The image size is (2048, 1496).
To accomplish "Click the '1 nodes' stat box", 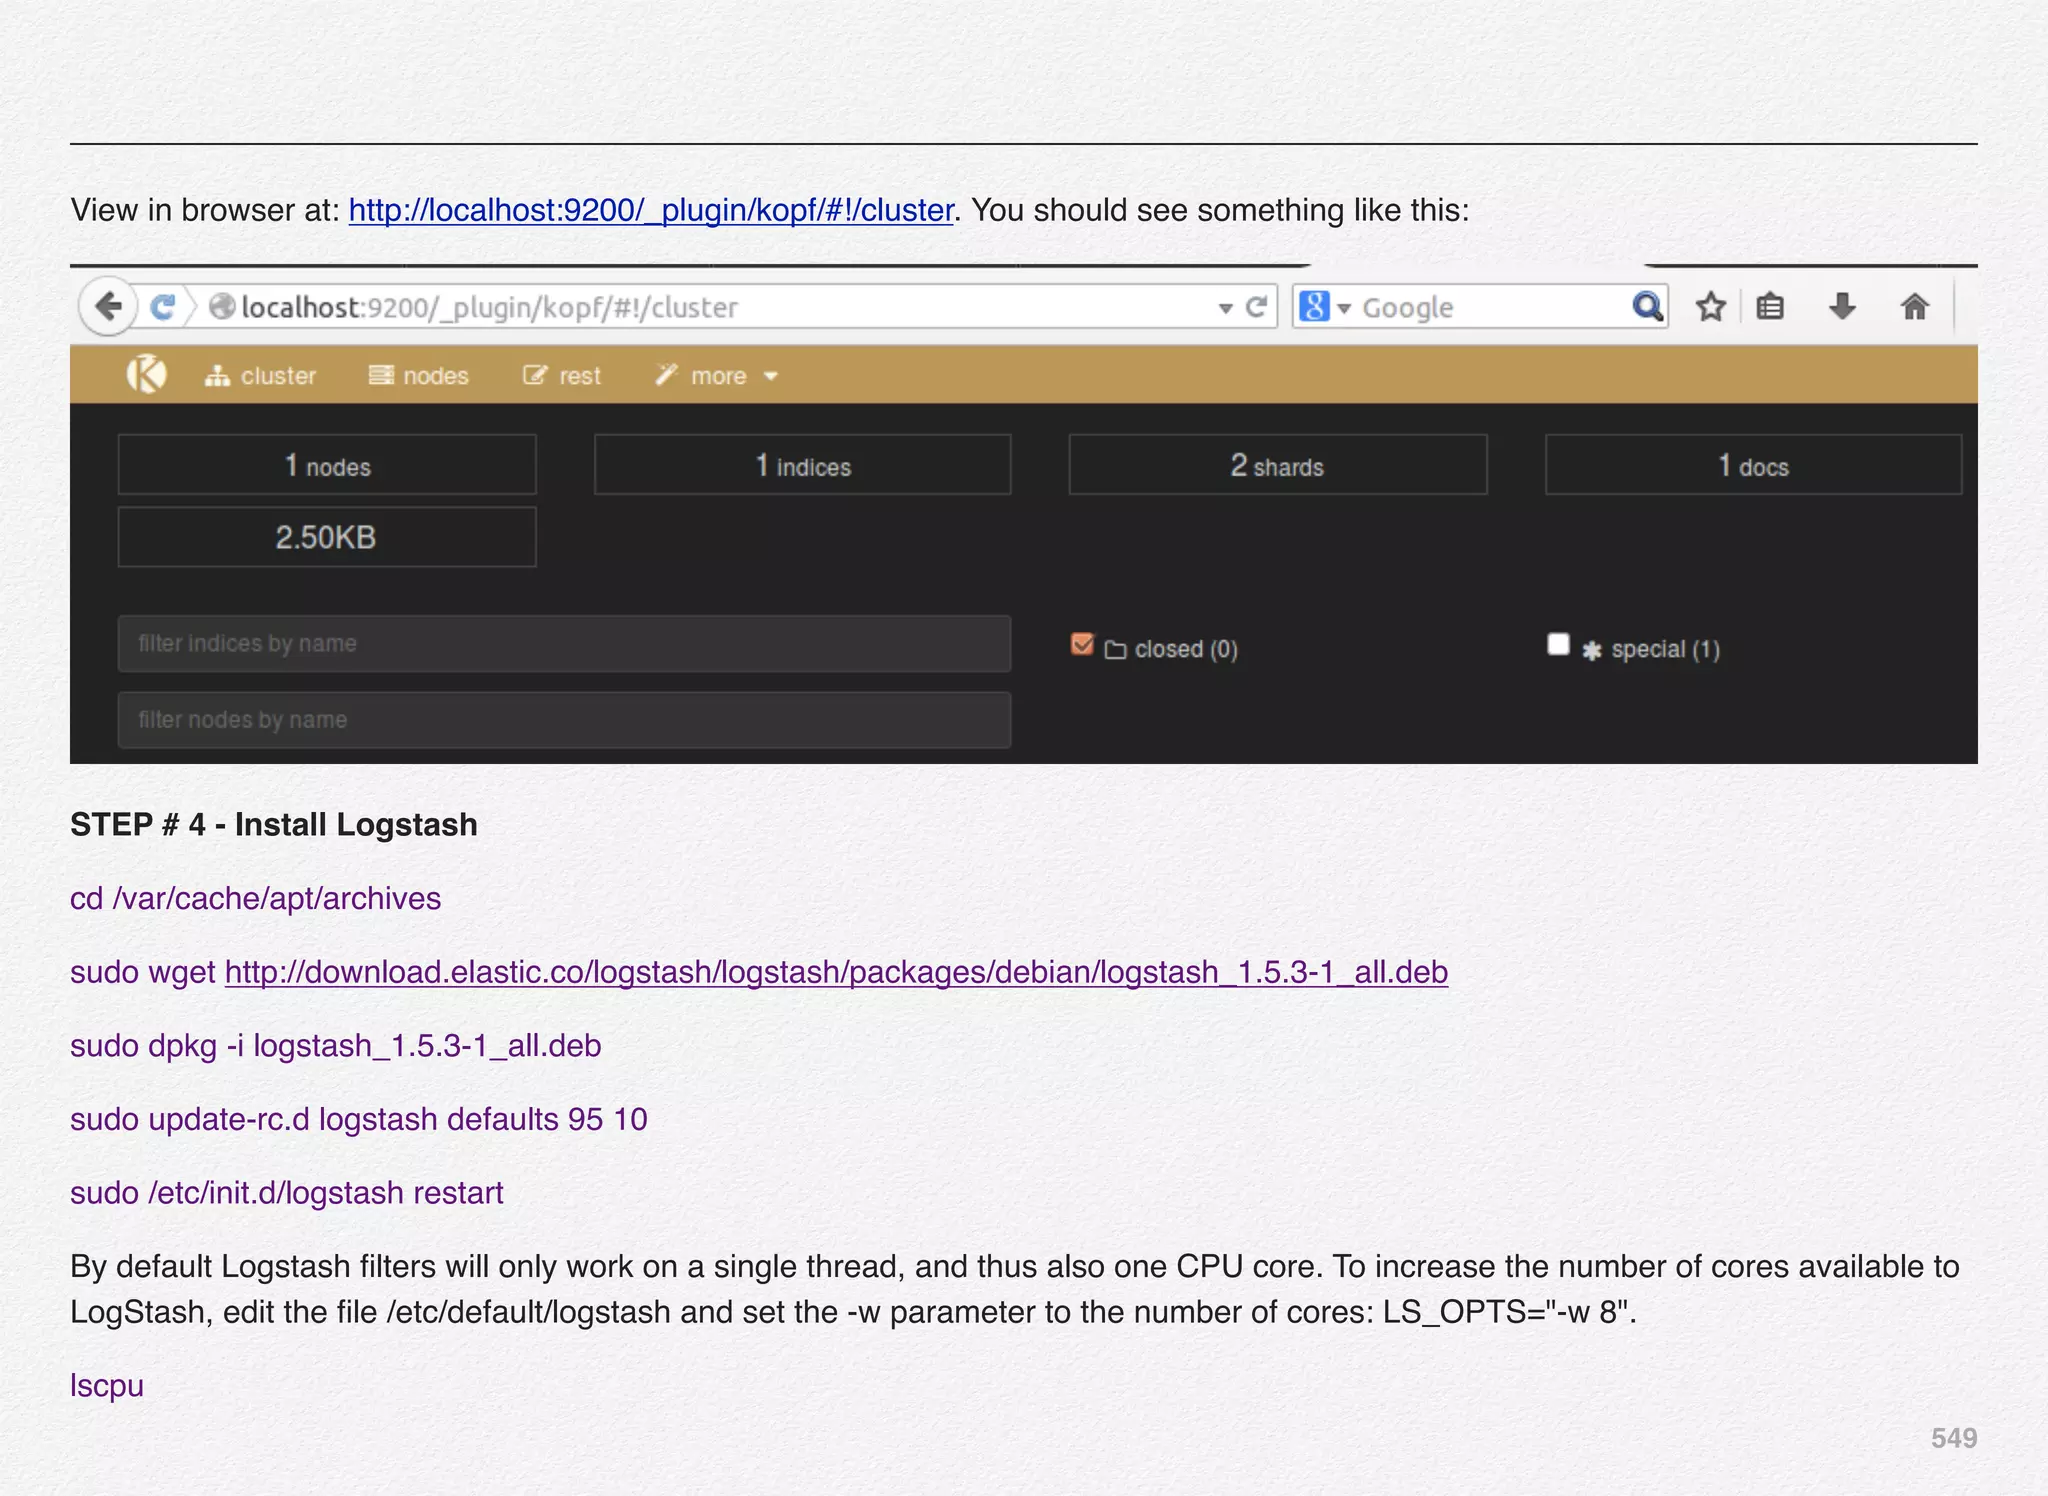I will [327, 465].
